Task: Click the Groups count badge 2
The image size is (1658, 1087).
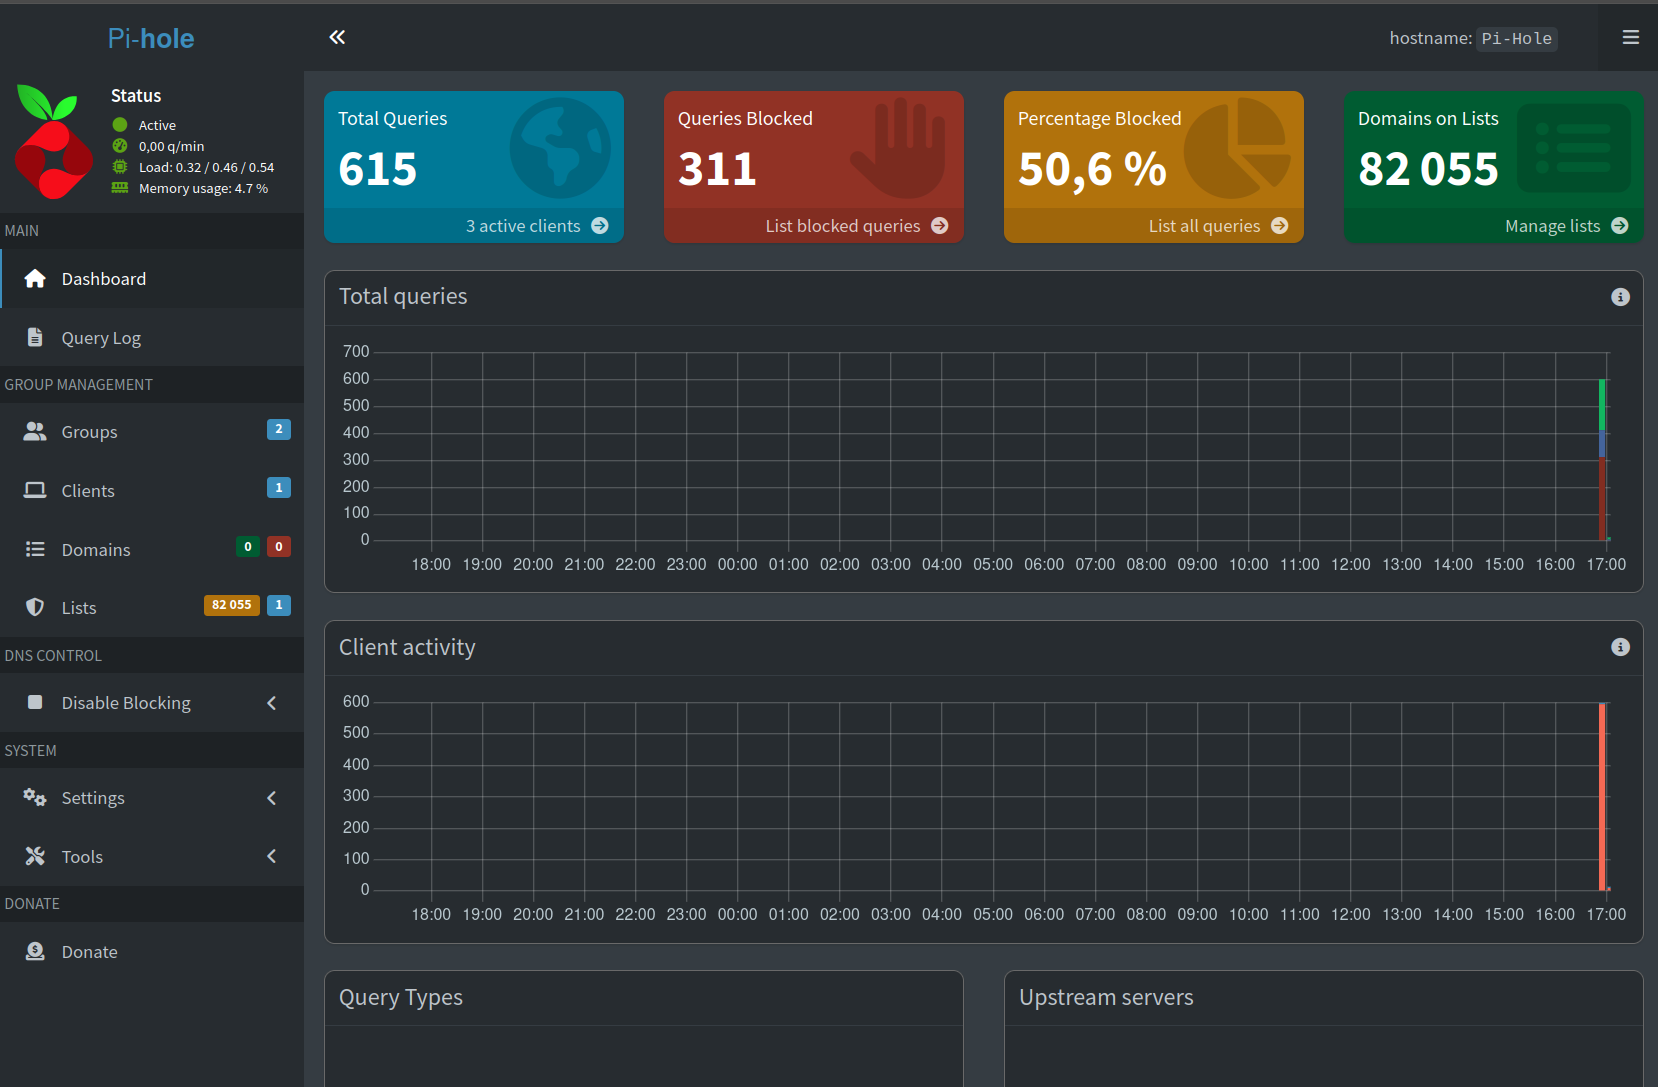Action: [x=279, y=429]
